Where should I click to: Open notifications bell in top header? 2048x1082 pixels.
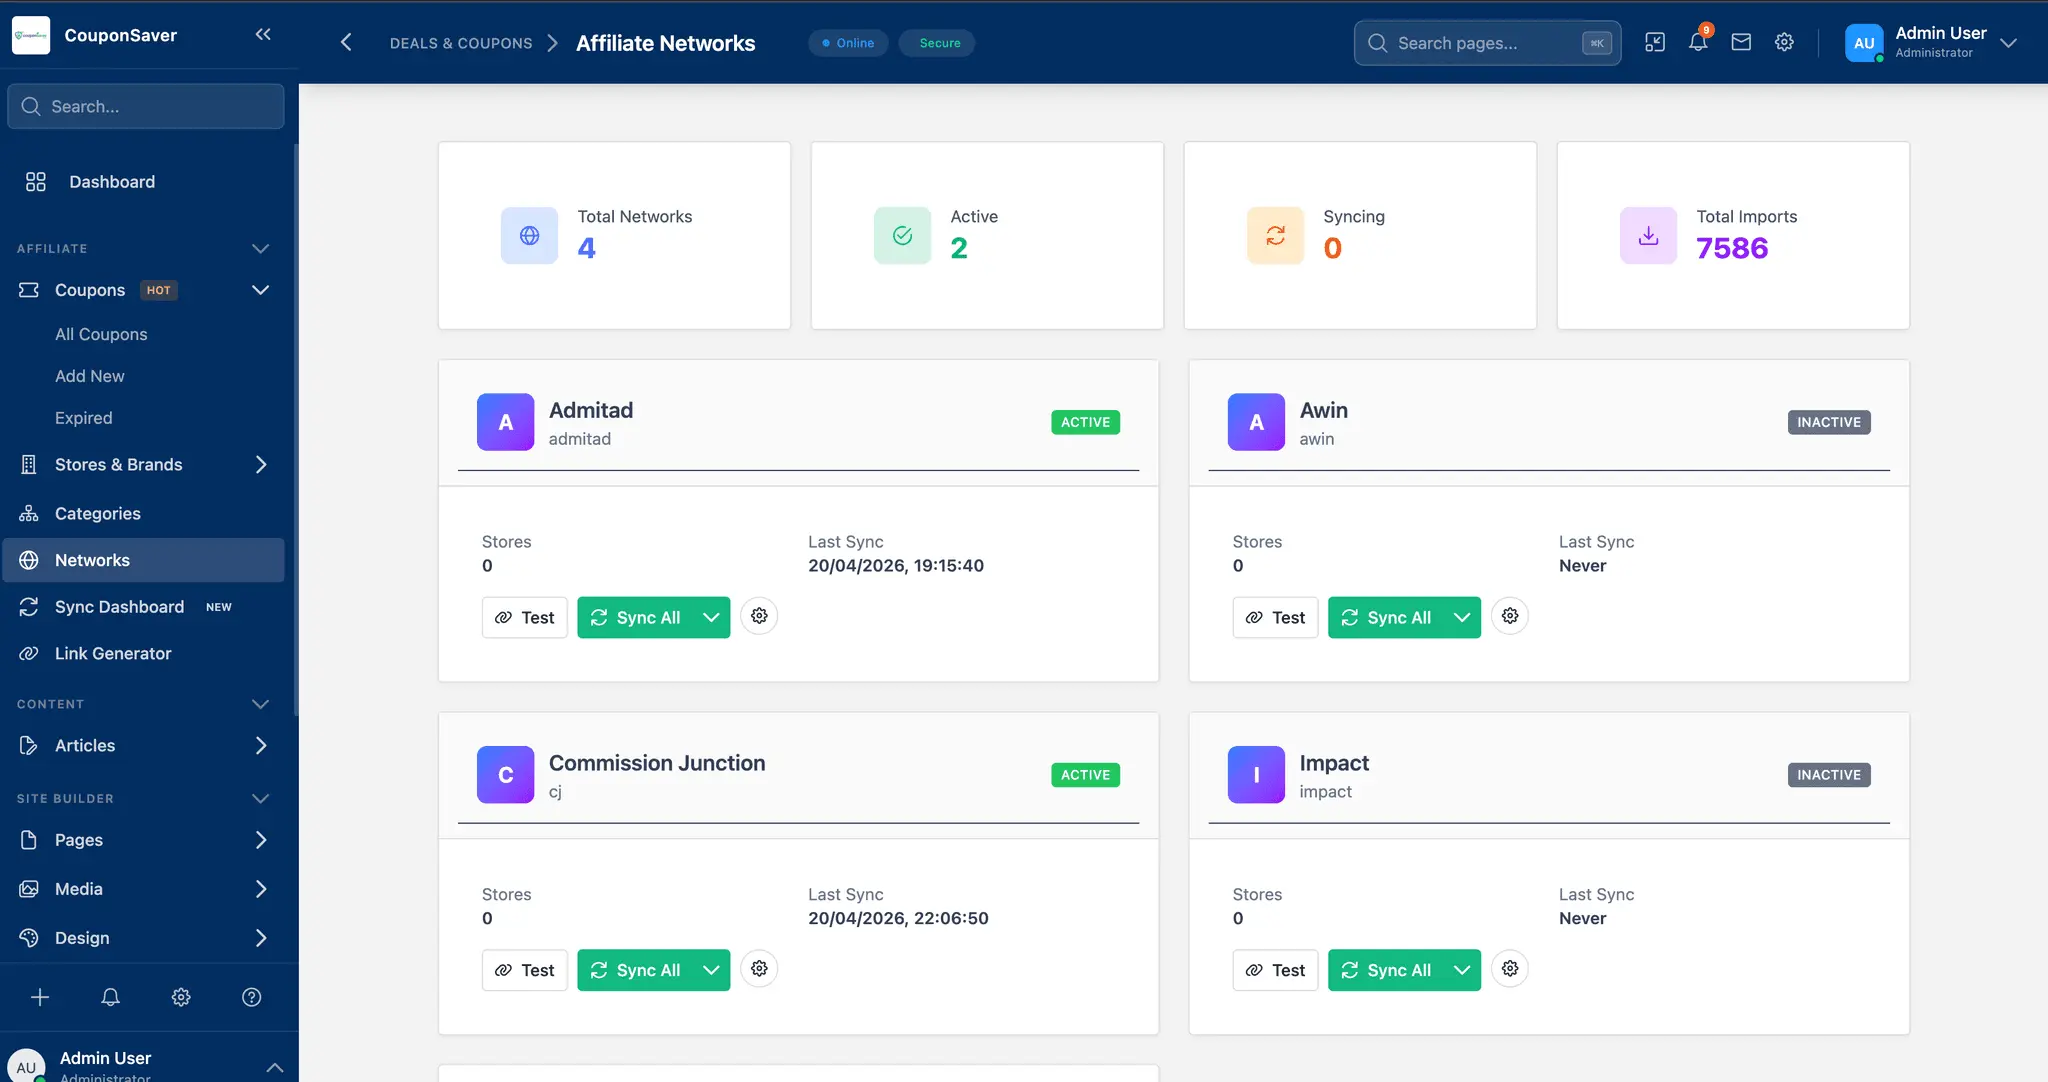pos(1698,42)
